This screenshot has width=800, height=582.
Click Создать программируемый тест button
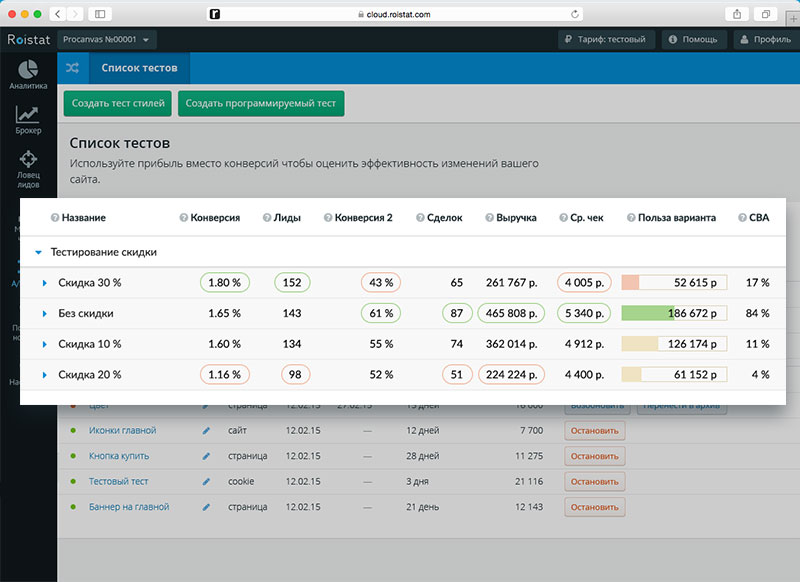(x=261, y=103)
